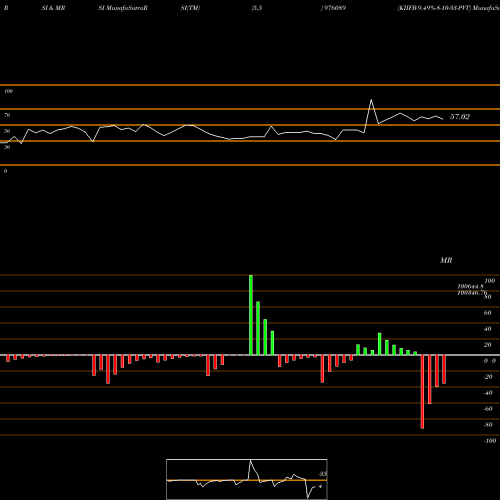
Task: Click the RSI axis label 30
Action: (x=7, y=147)
